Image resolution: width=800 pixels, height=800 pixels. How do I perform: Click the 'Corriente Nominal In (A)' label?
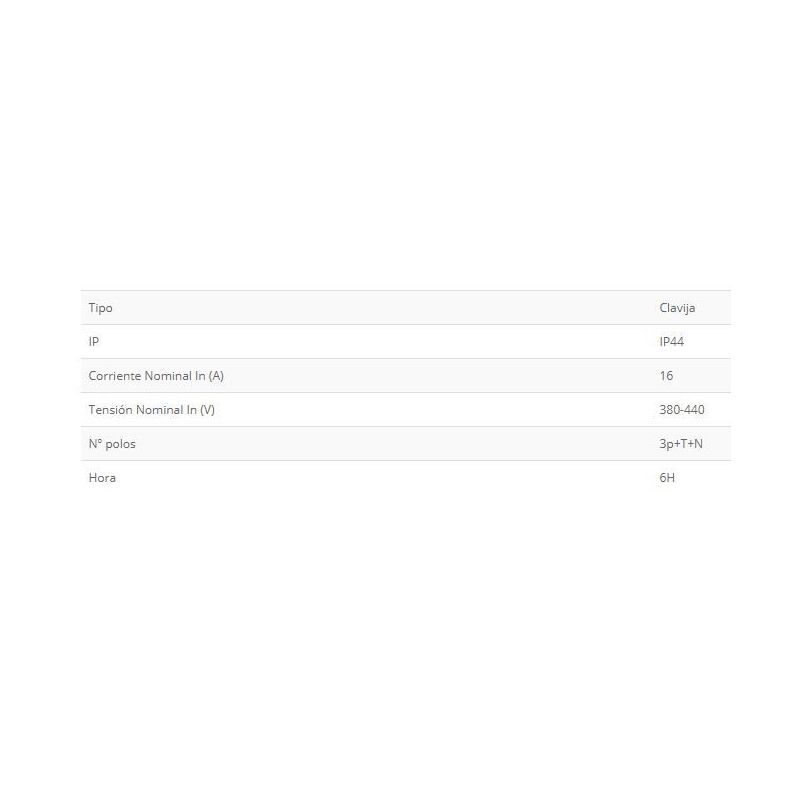[x=156, y=376]
